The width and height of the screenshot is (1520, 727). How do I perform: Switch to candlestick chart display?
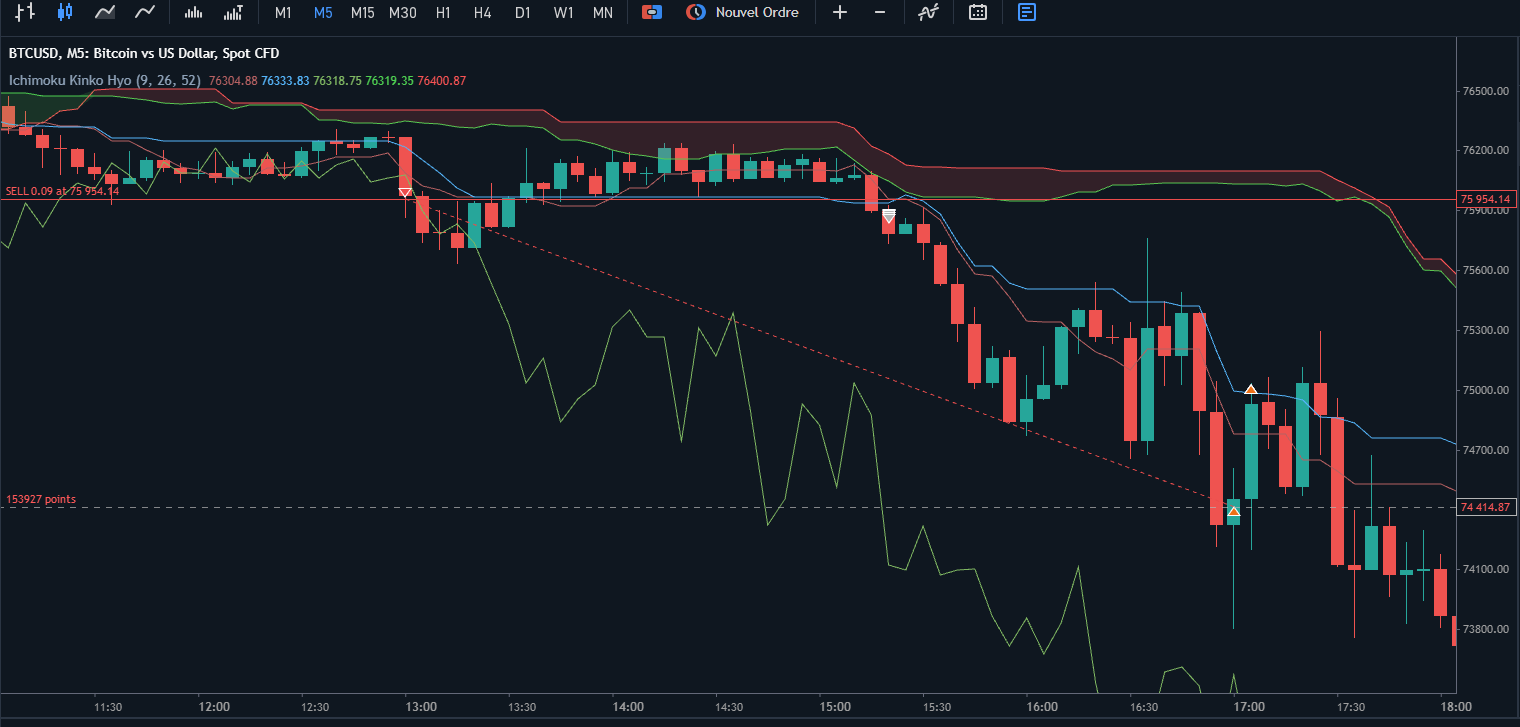[66, 12]
